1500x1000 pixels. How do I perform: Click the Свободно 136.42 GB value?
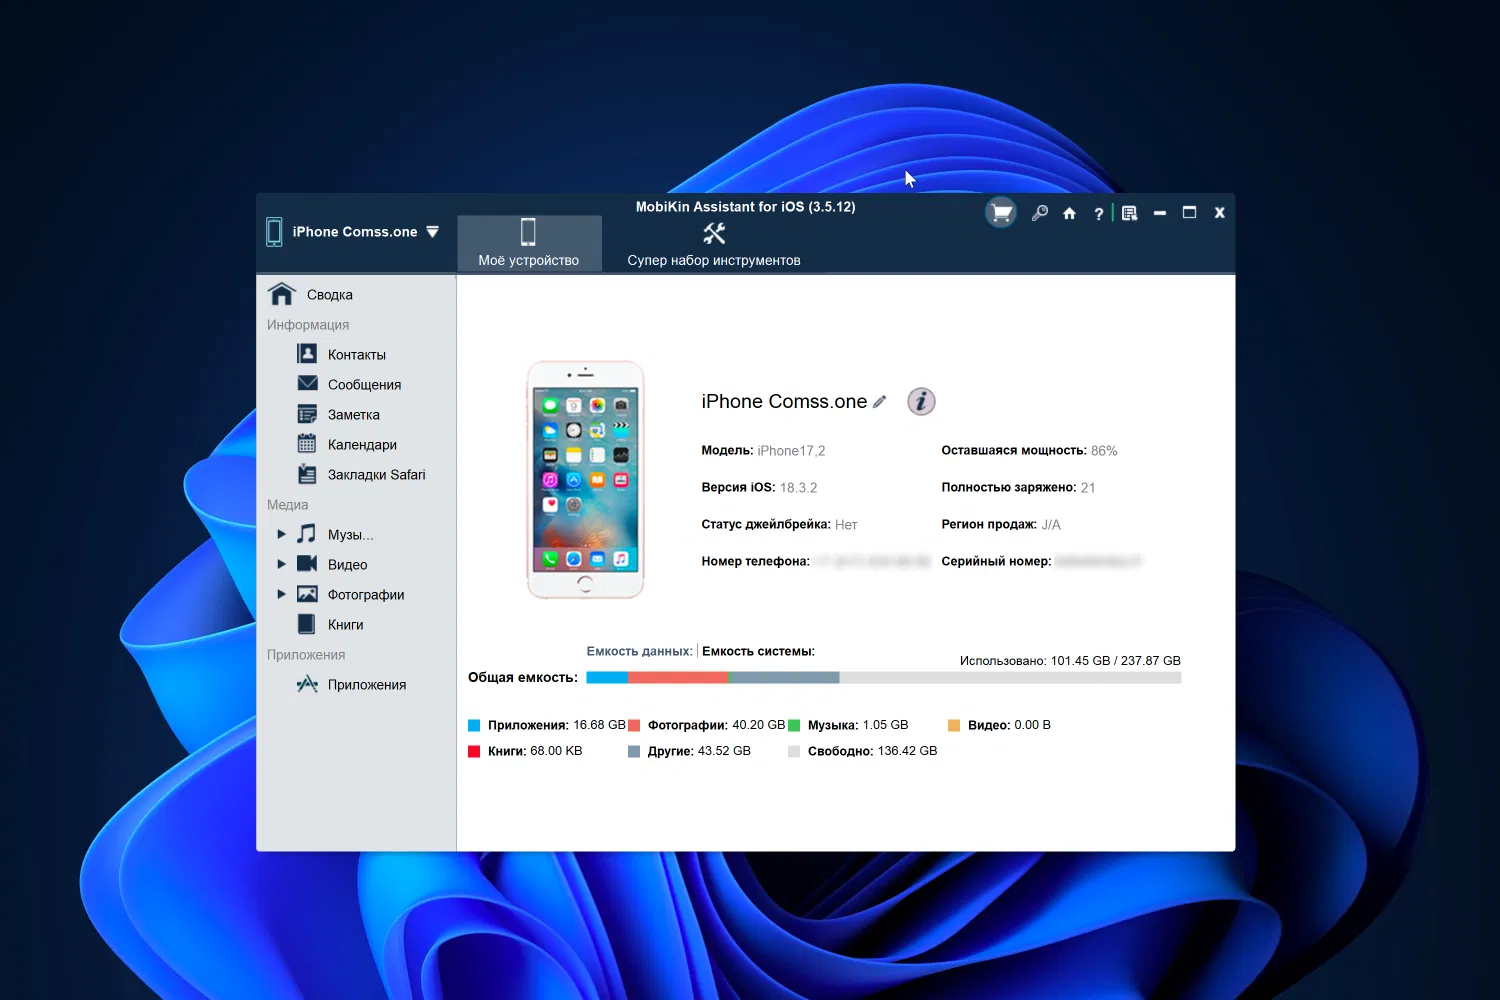pyautogui.click(x=907, y=751)
